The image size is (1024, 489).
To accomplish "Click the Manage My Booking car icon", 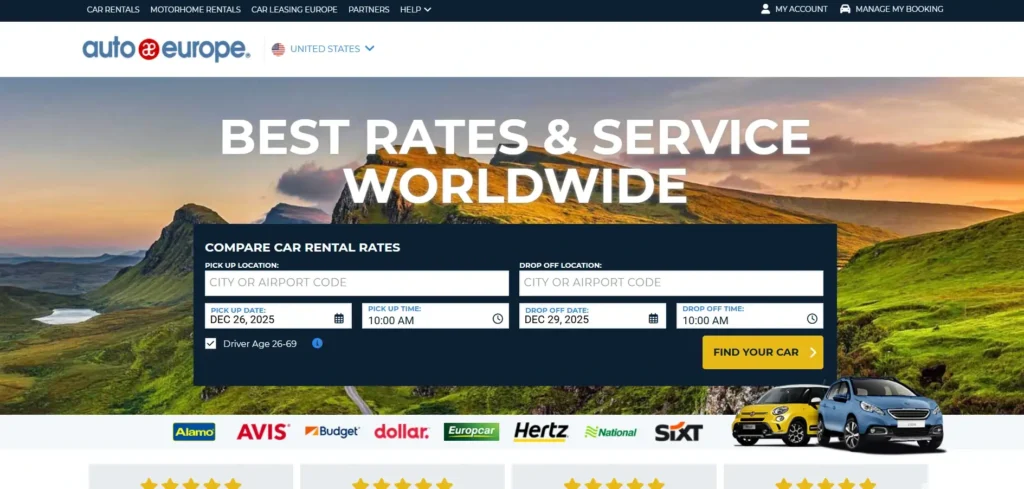I will [x=845, y=9].
